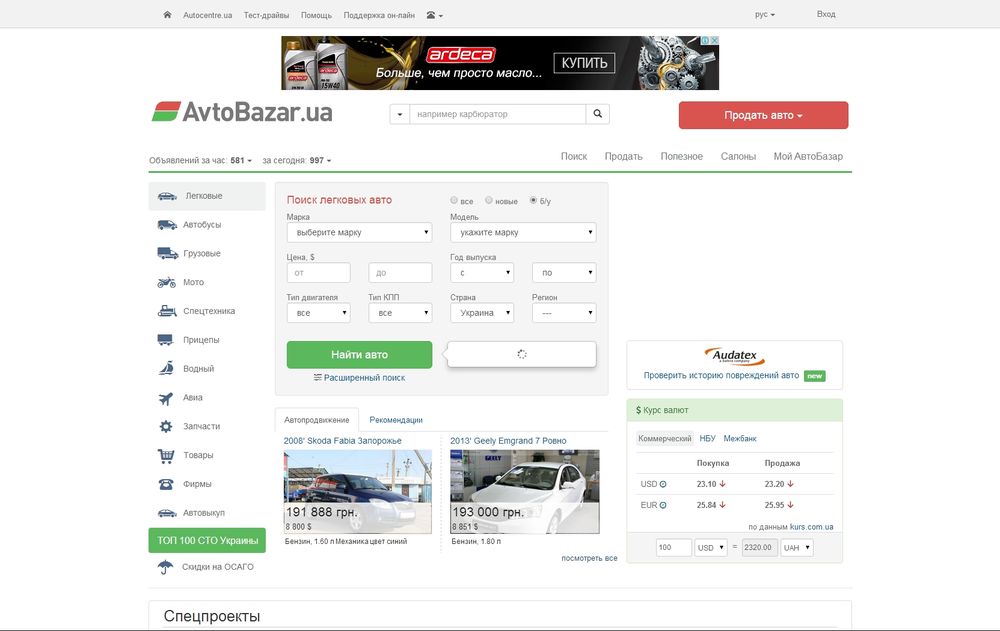Focus the price 'от' input field

318,272
